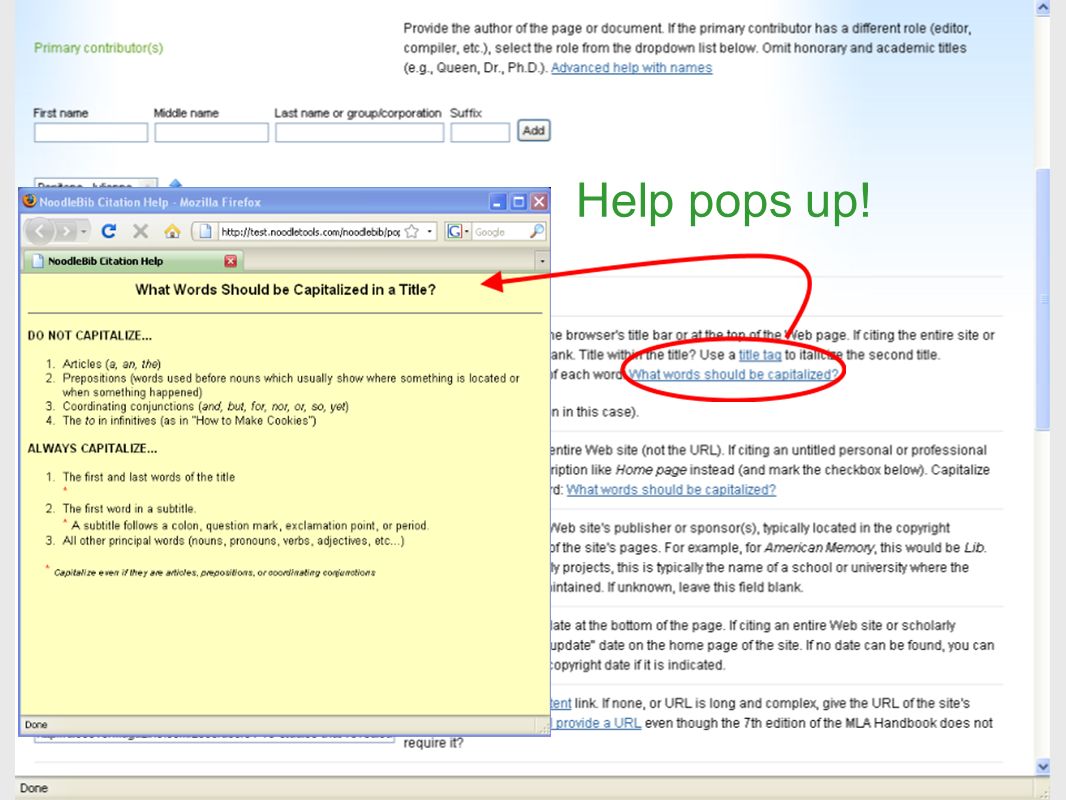Click the DO NOT CAPITALIZE heading

pos(90,336)
